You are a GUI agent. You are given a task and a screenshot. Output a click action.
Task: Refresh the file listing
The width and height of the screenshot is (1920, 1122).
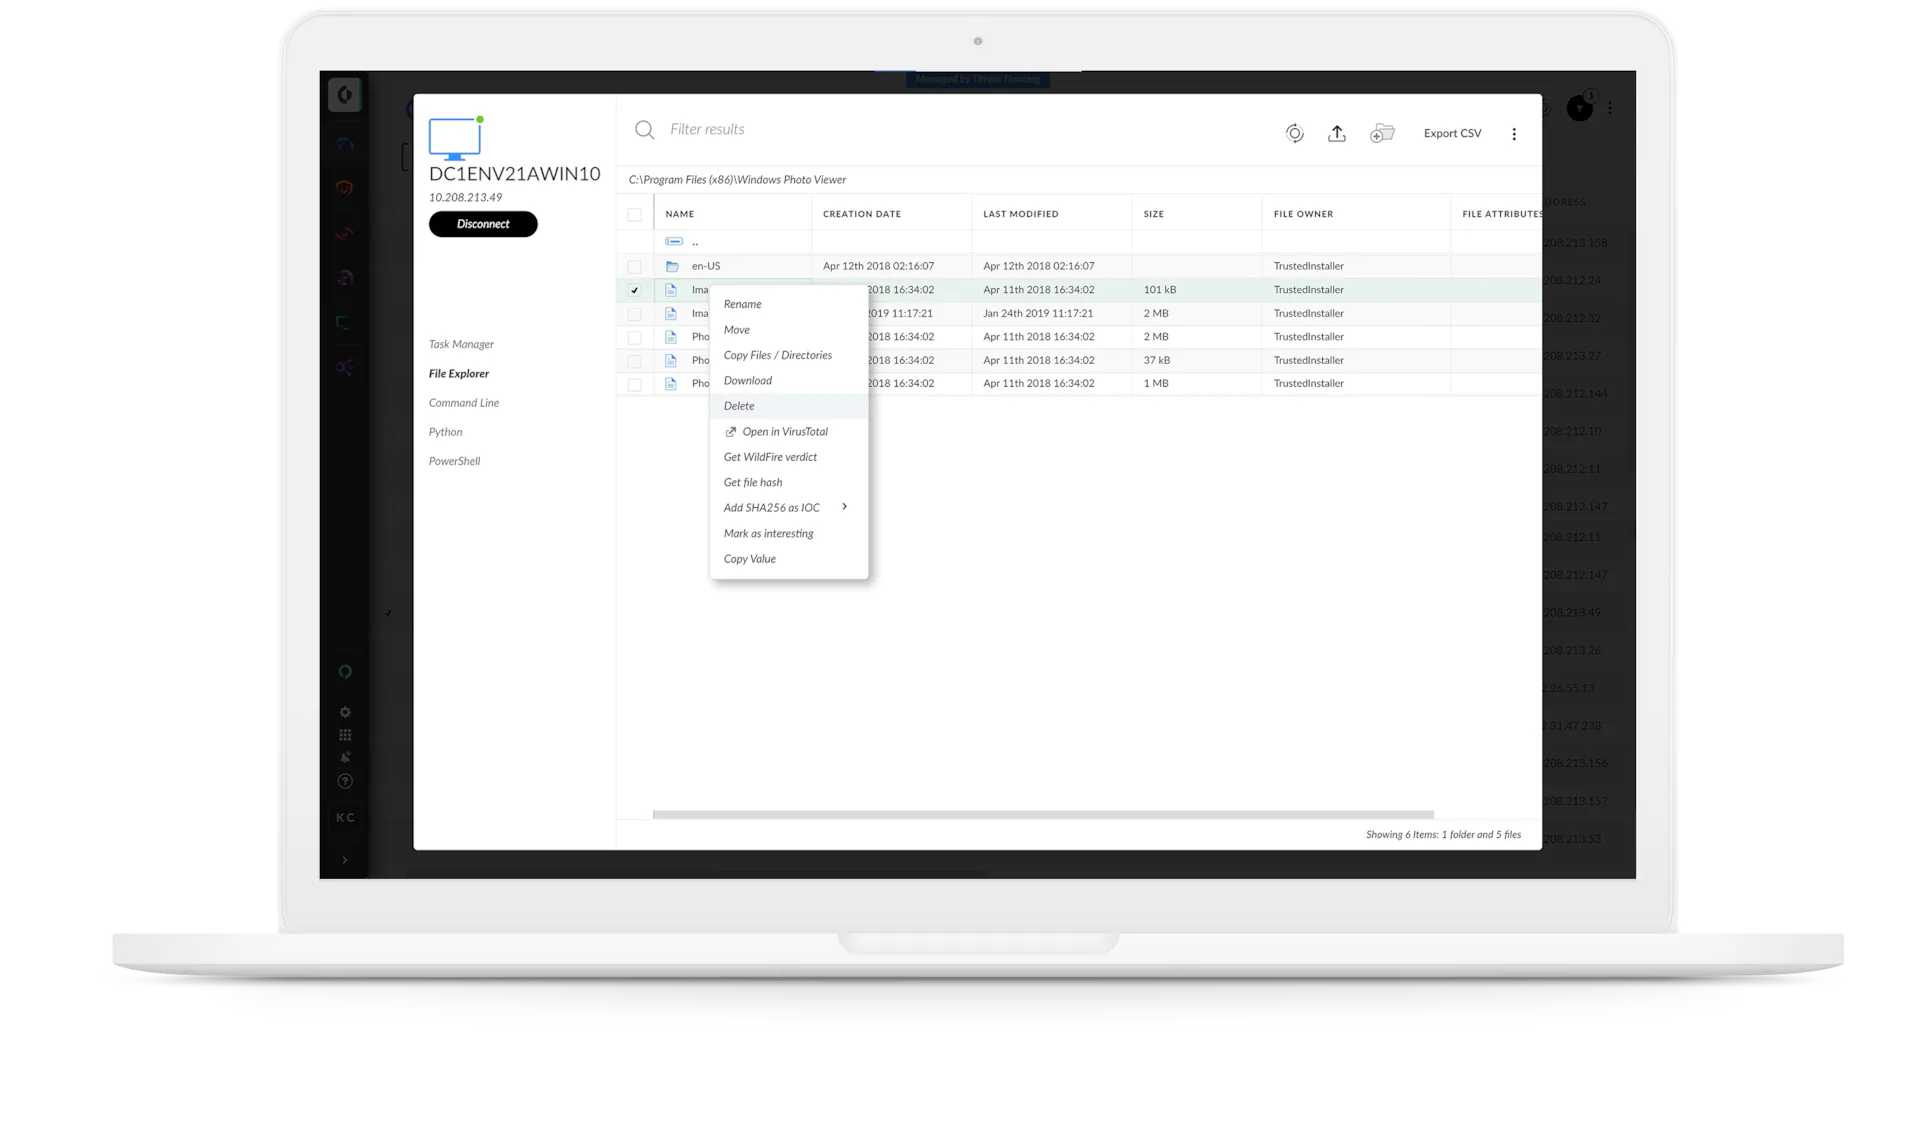tap(1294, 133)
